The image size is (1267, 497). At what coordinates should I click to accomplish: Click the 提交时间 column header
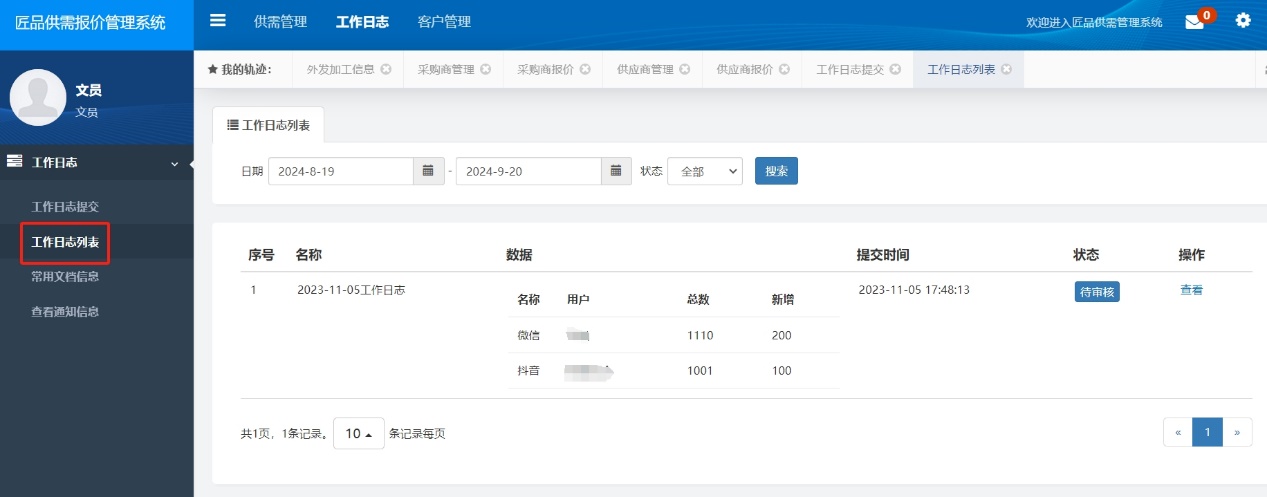pyautogui.click(x=883, y=255)
